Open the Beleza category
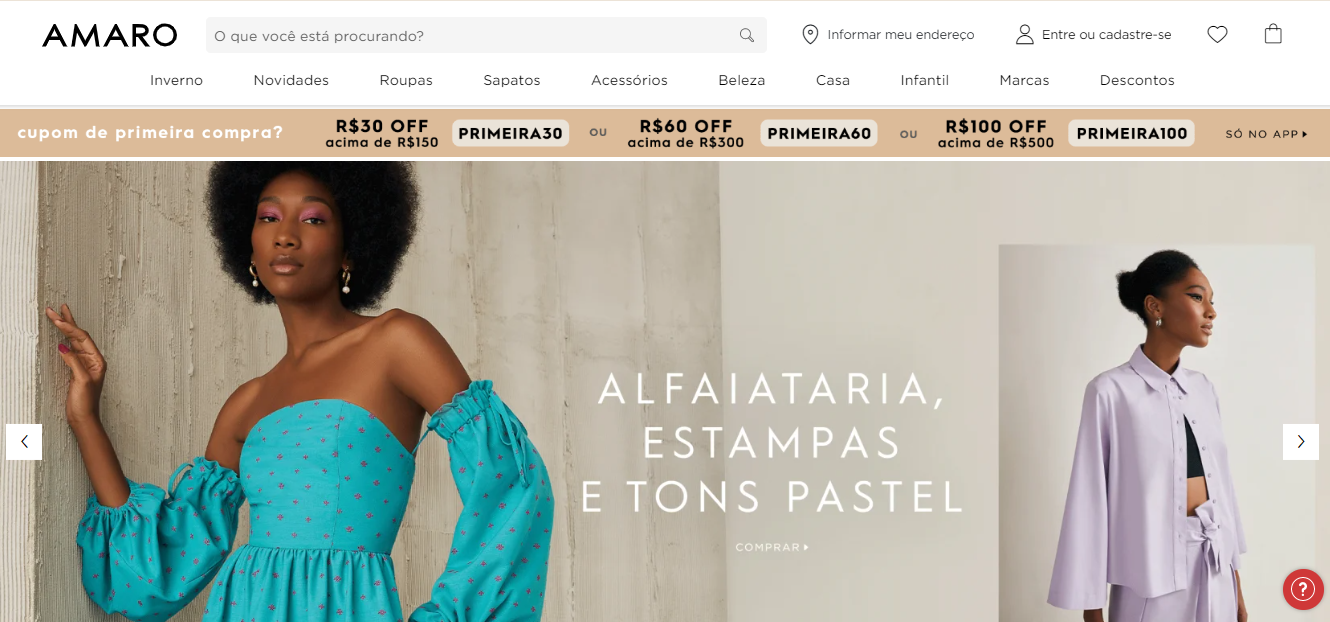The width and height of the screenshot is (1330, 622). (x=741, y=80)
